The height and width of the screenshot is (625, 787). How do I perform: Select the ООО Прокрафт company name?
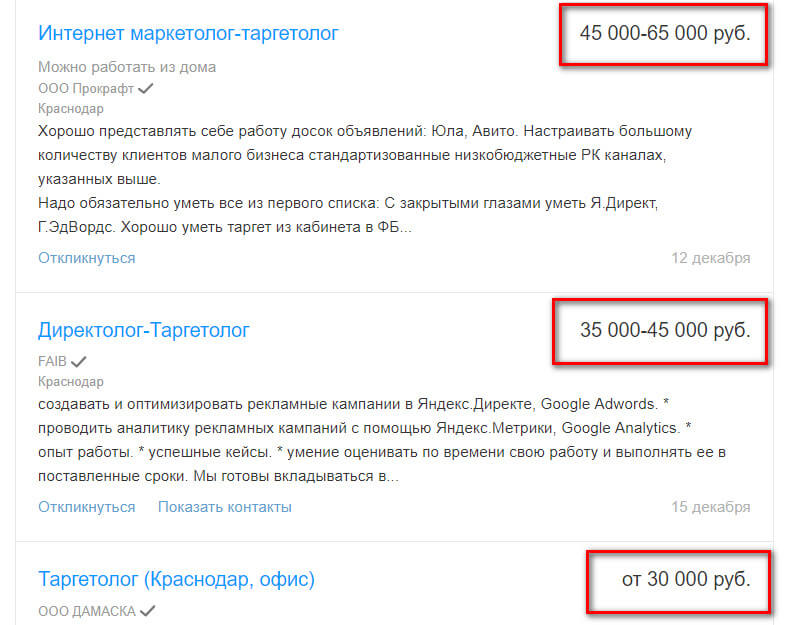(86, 89)
